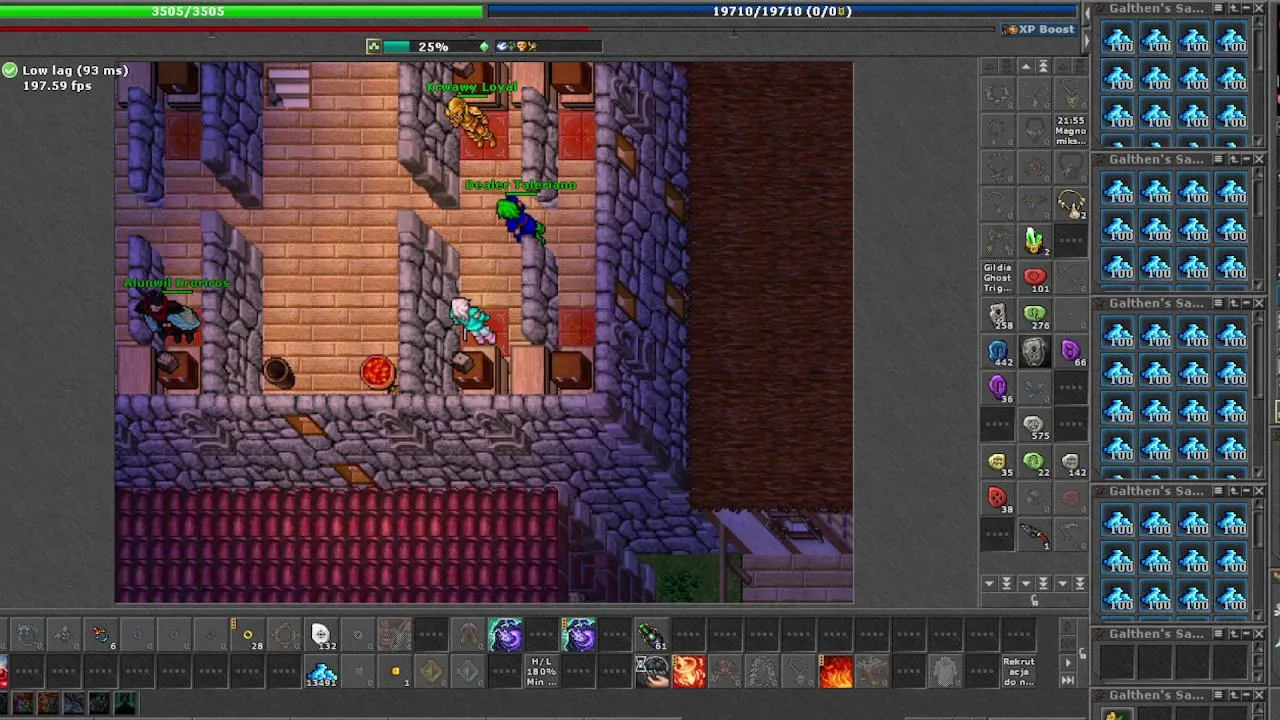Open menu of topmost Galthen's Satchel window

point(1218,8)
